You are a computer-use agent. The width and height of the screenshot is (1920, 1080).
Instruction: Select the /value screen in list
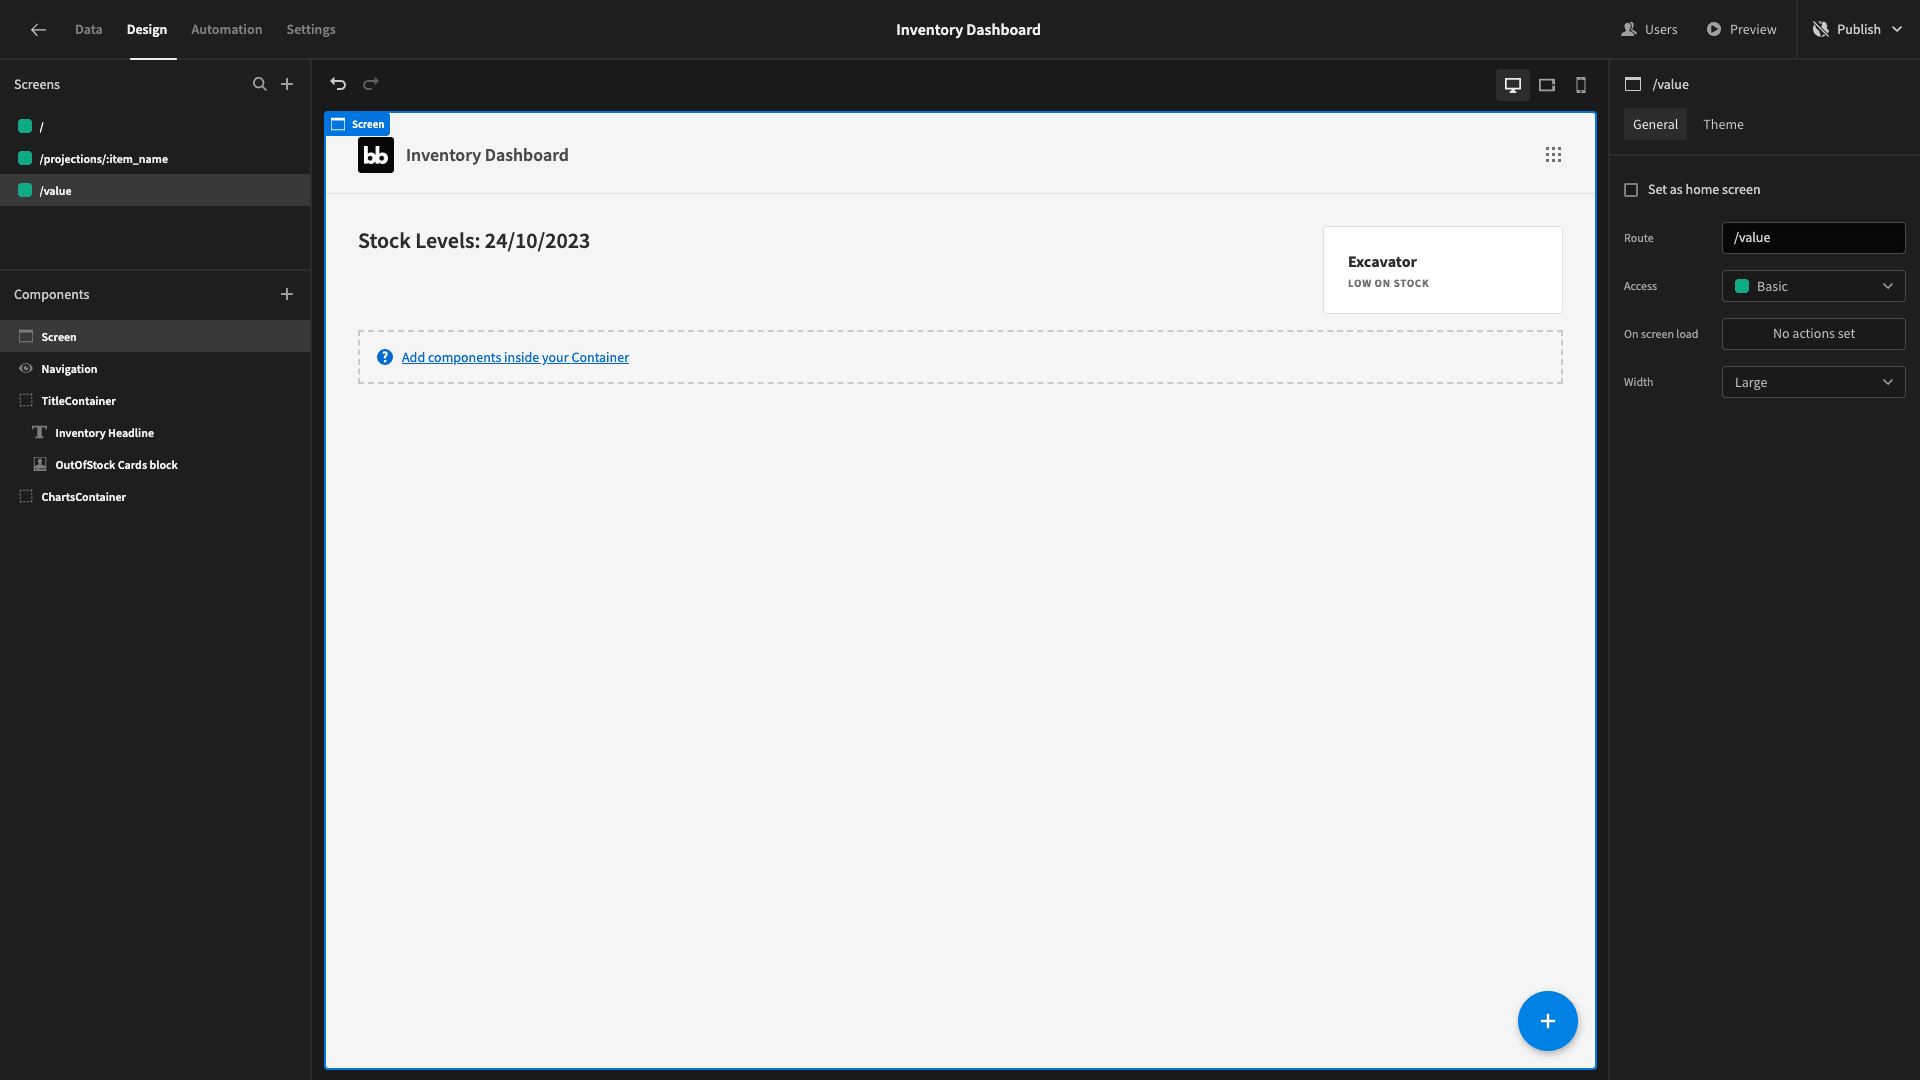point(155,191)
